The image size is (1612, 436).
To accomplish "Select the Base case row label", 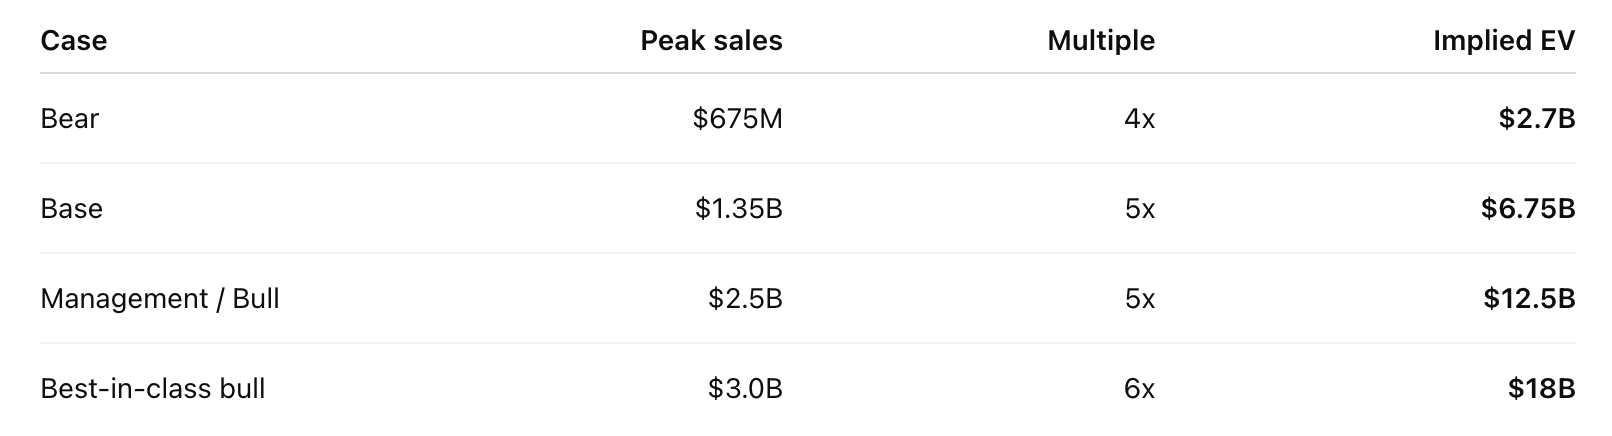I will click(72, 209).
